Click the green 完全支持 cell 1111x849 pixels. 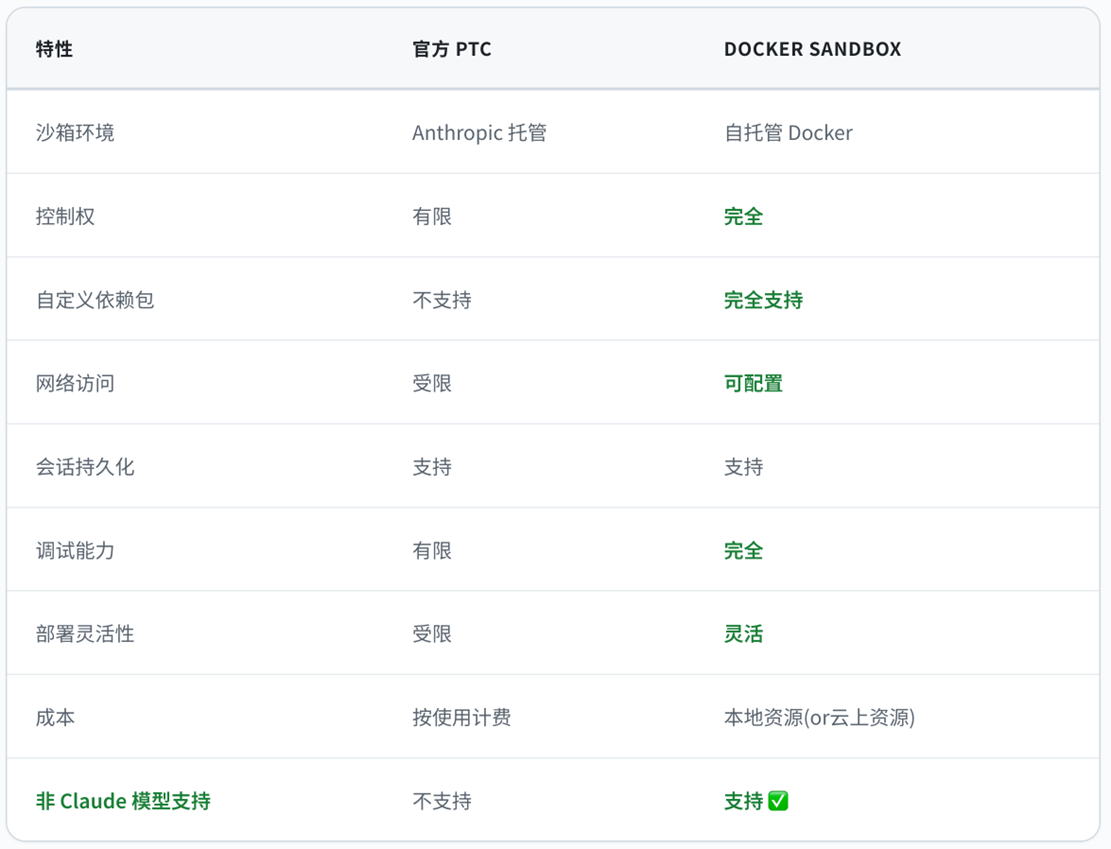pos(763,300)
